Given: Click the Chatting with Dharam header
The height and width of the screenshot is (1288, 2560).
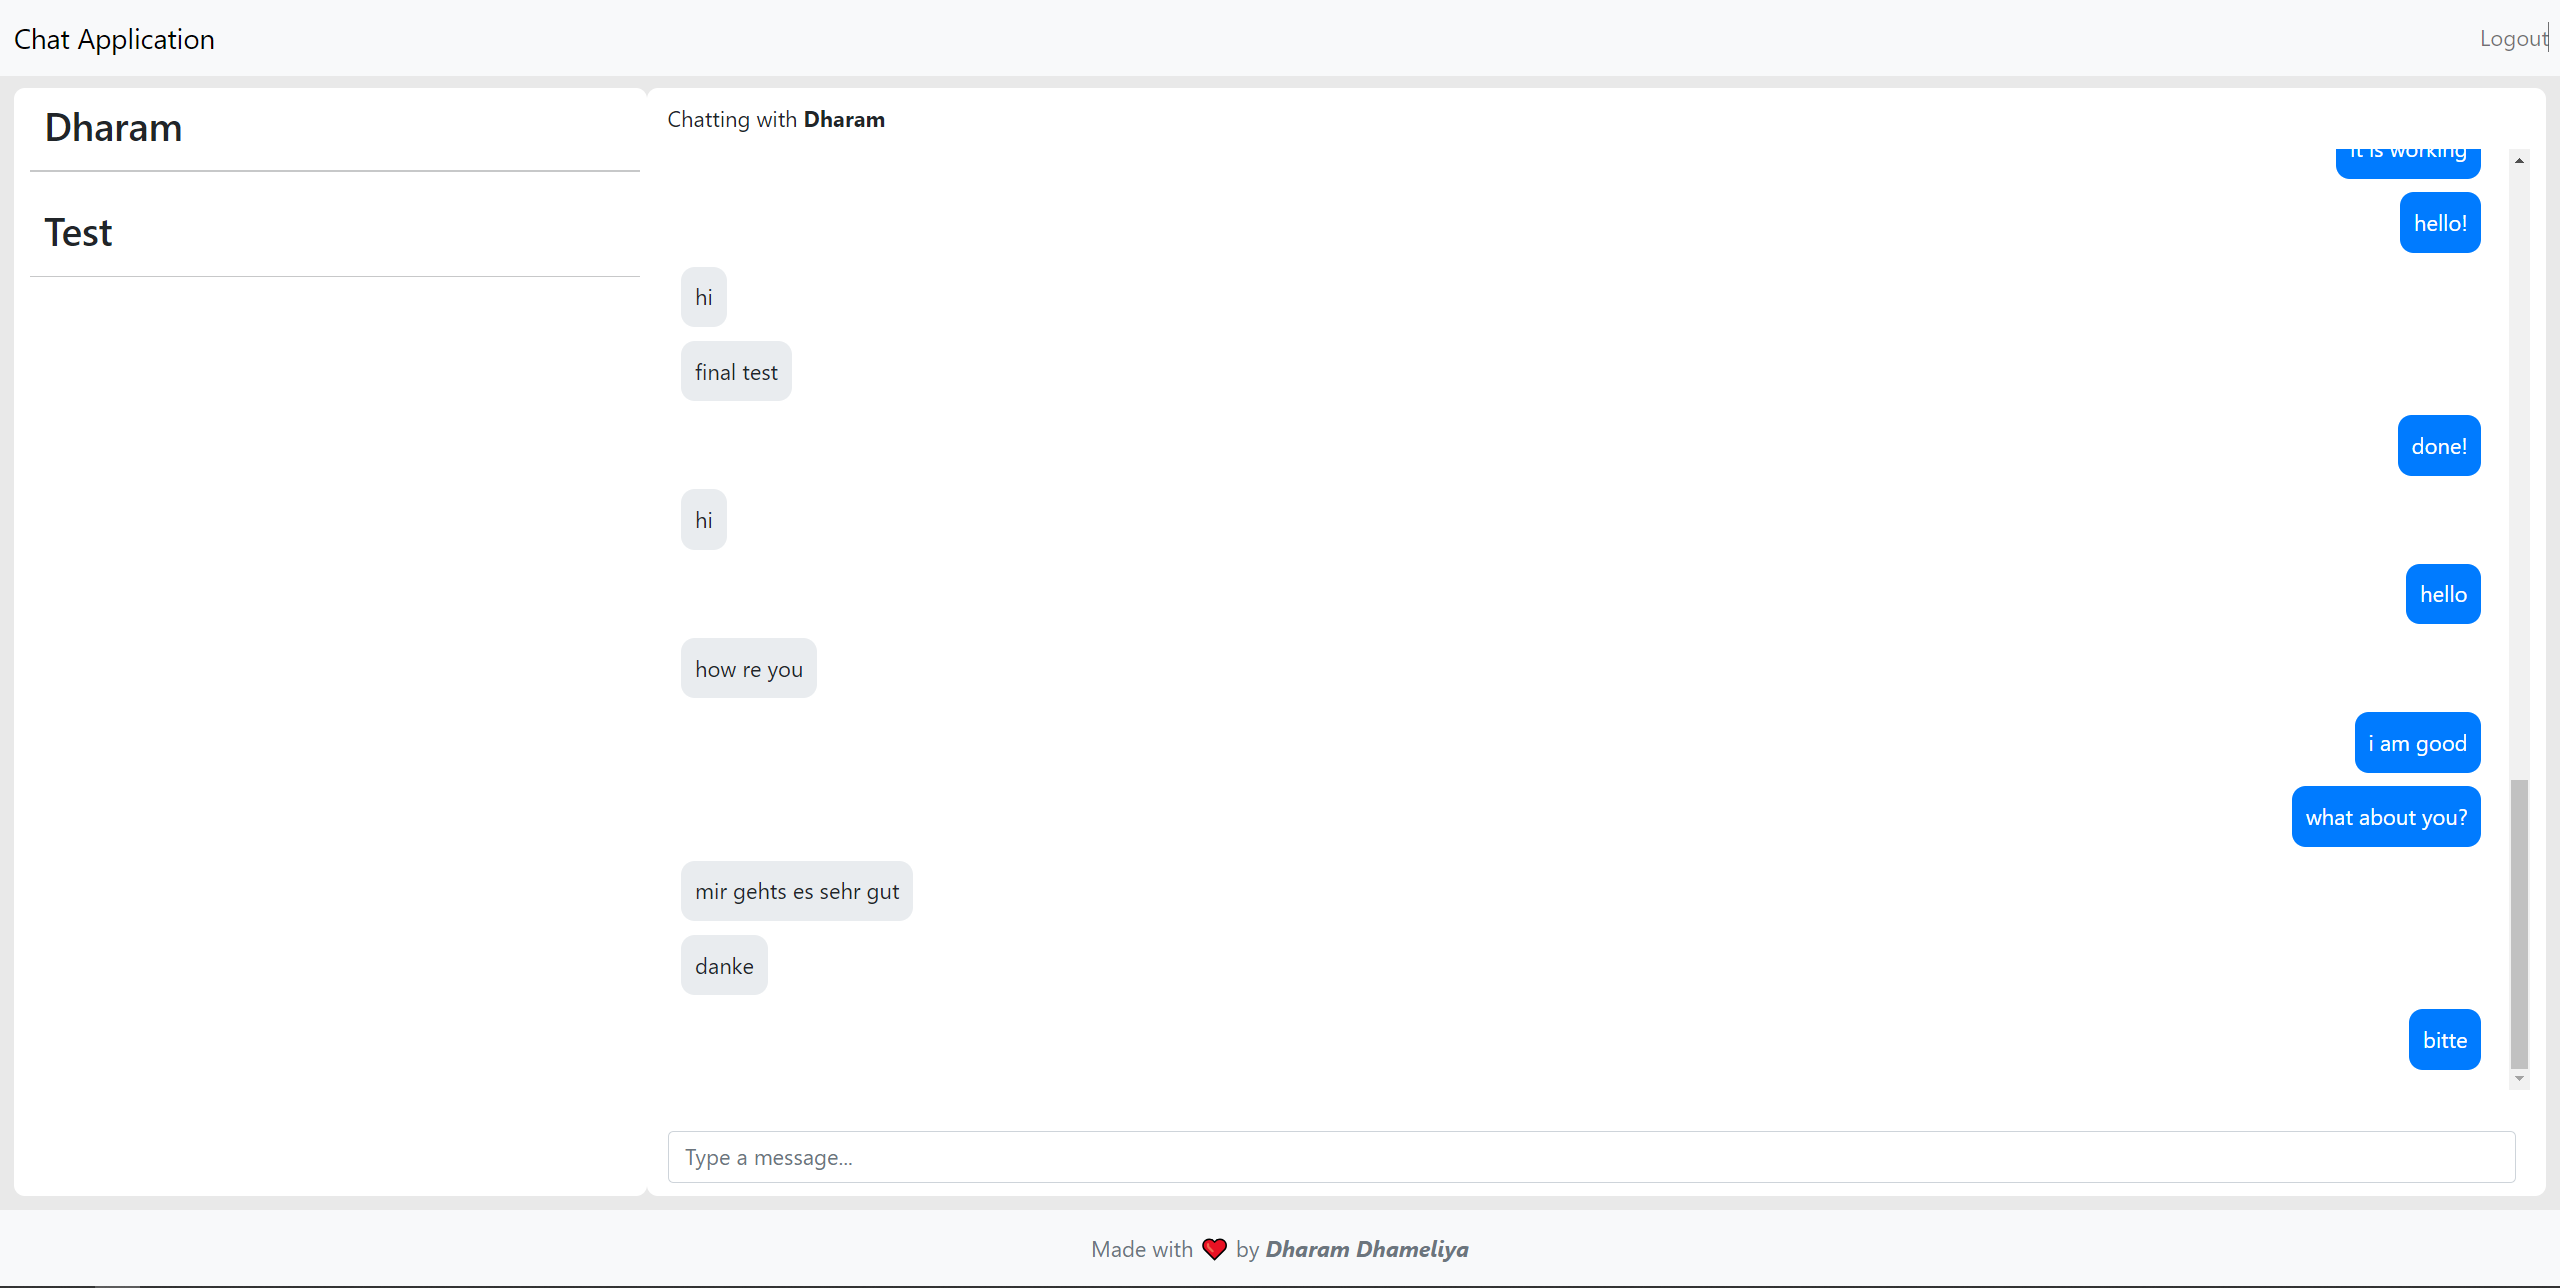Looking at the screenshot, I should pyautogui.click(x=776, y=120).
